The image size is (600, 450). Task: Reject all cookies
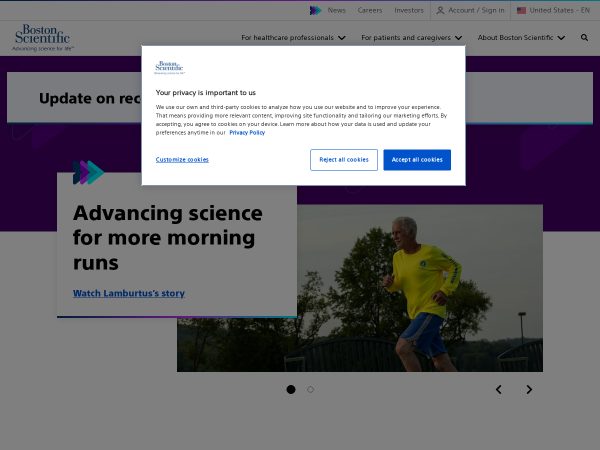(344, 160)
